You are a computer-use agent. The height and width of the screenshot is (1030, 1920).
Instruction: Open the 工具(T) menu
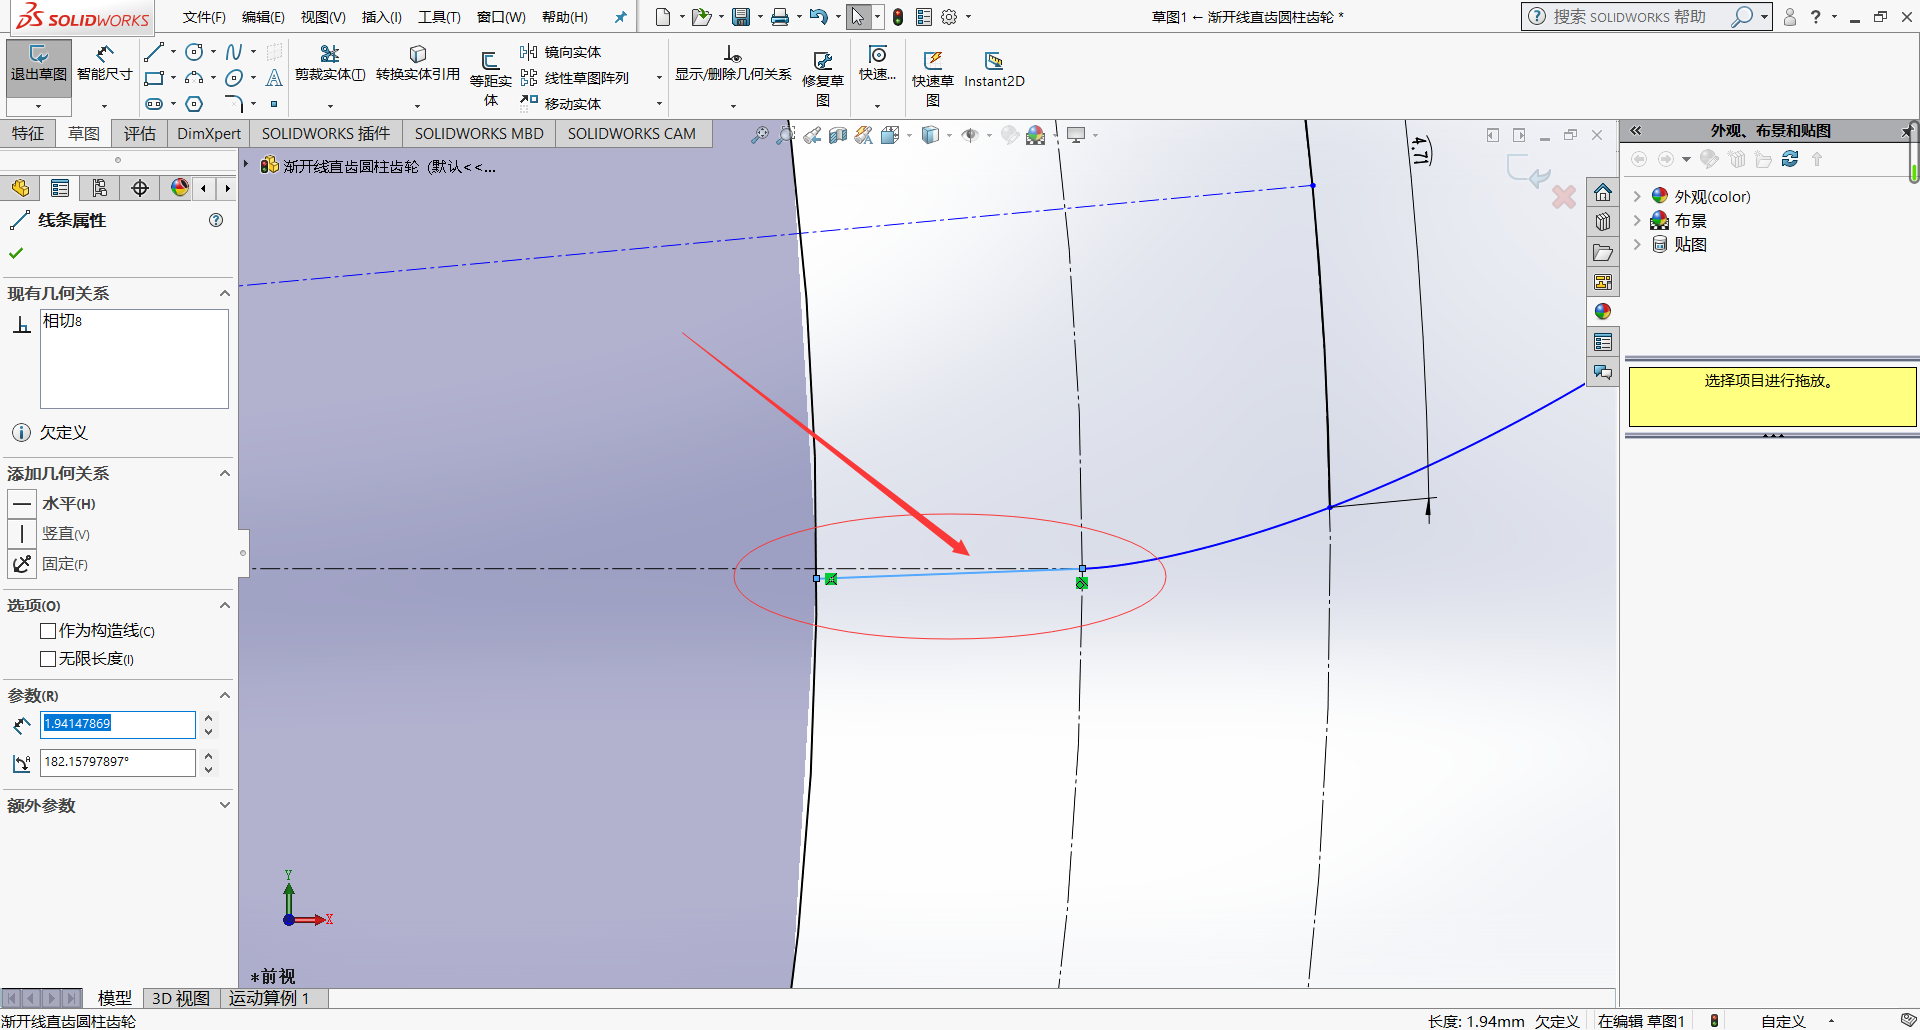point(439,17)
